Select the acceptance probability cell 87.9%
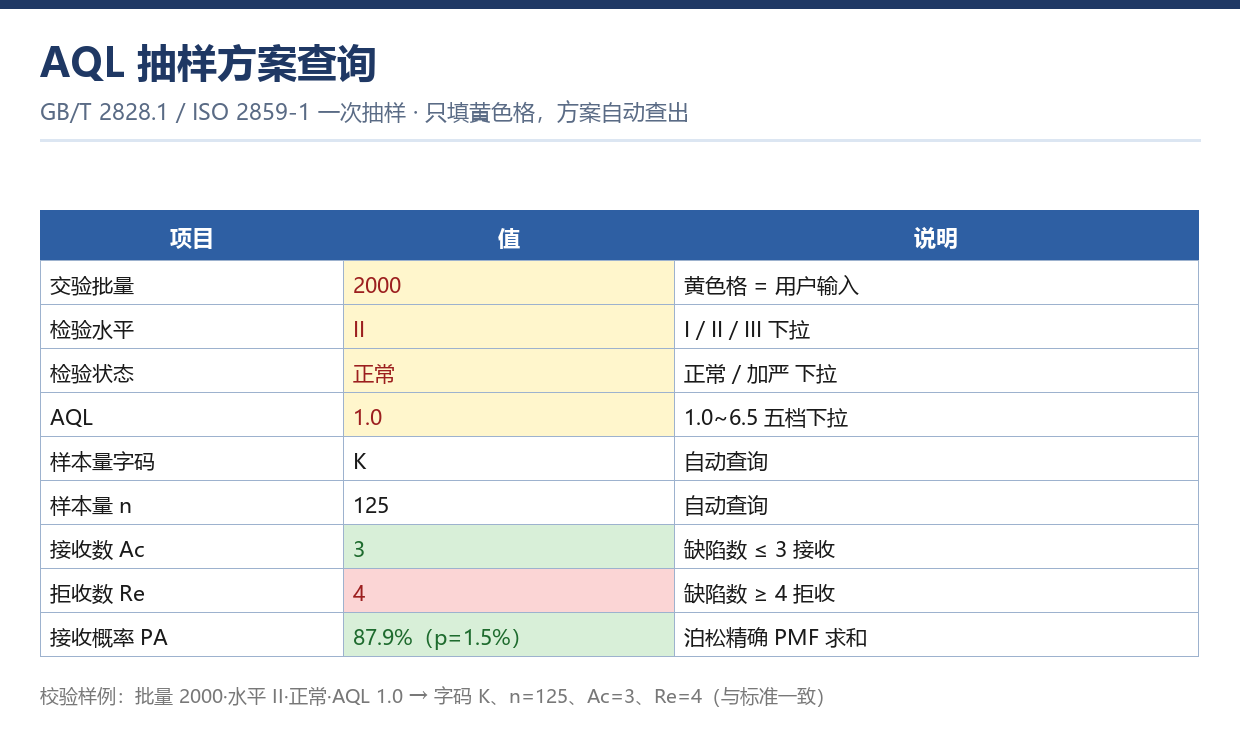The width and height of the screenshot is (1240, 729). [x=509, y=635]
